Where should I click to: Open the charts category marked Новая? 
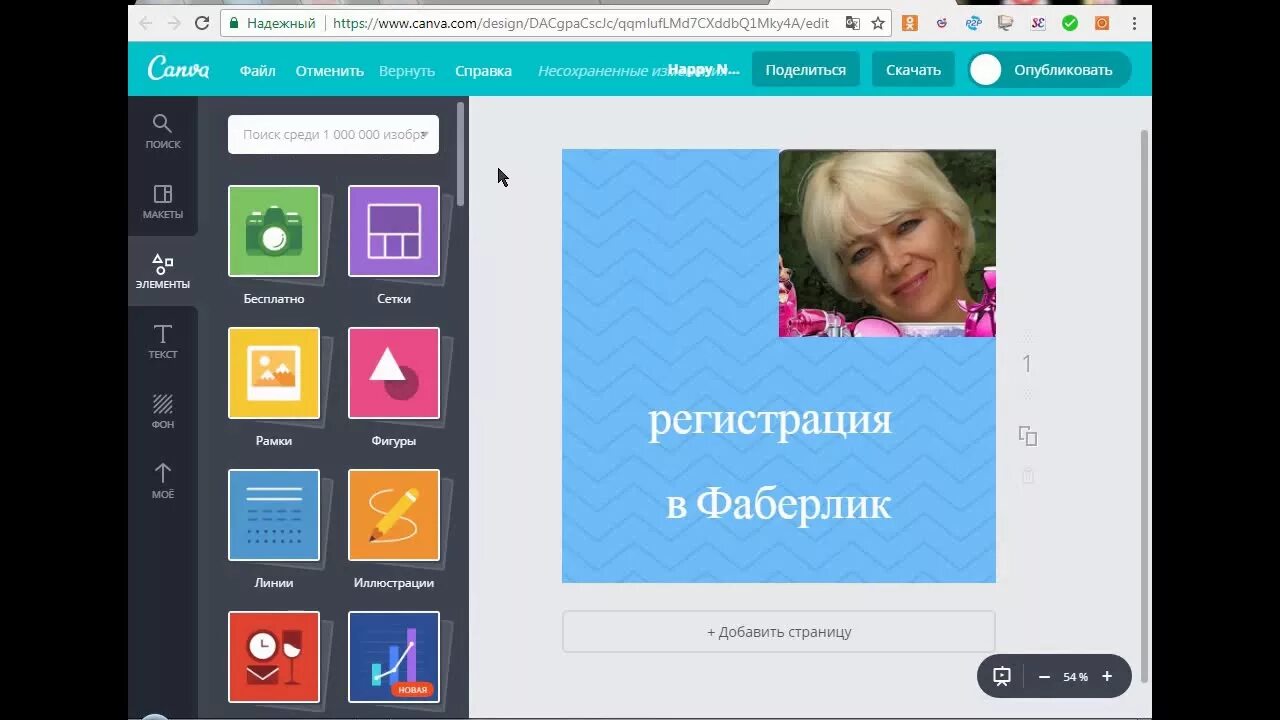coord(394,657)
